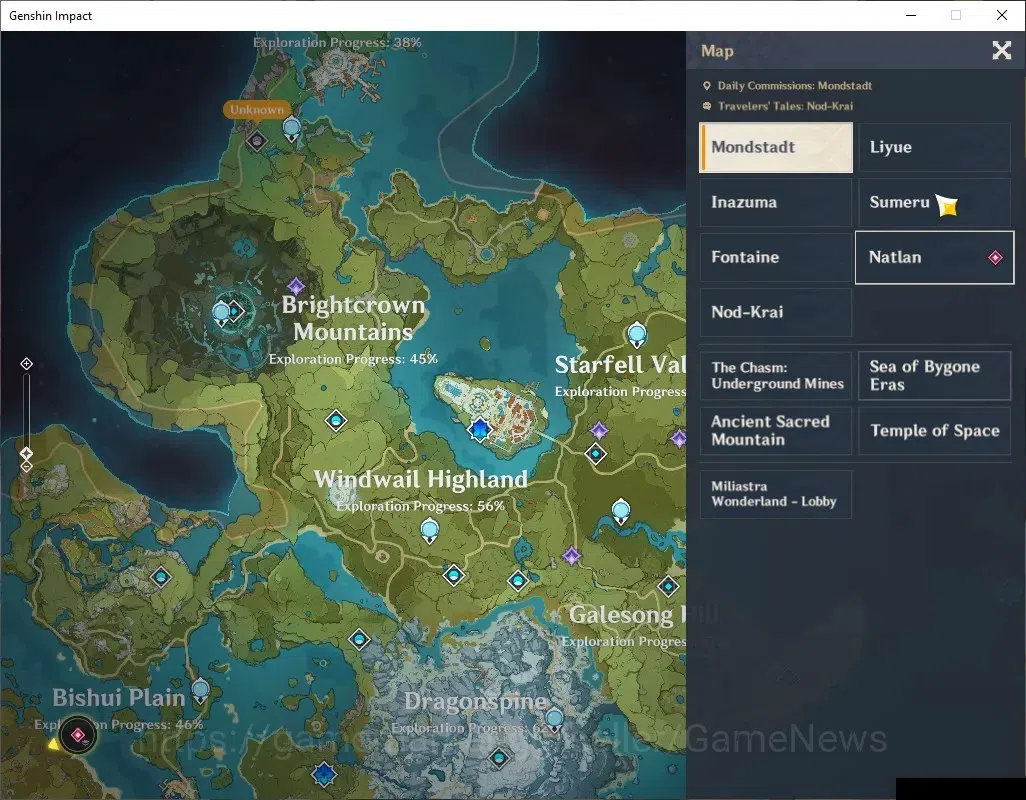The width and height of the screenshot is (1026, 800).
Task: Click purple marker just above domain east of Mondstadt bridge
Action: pyautogui.click(x=599, y=430)
